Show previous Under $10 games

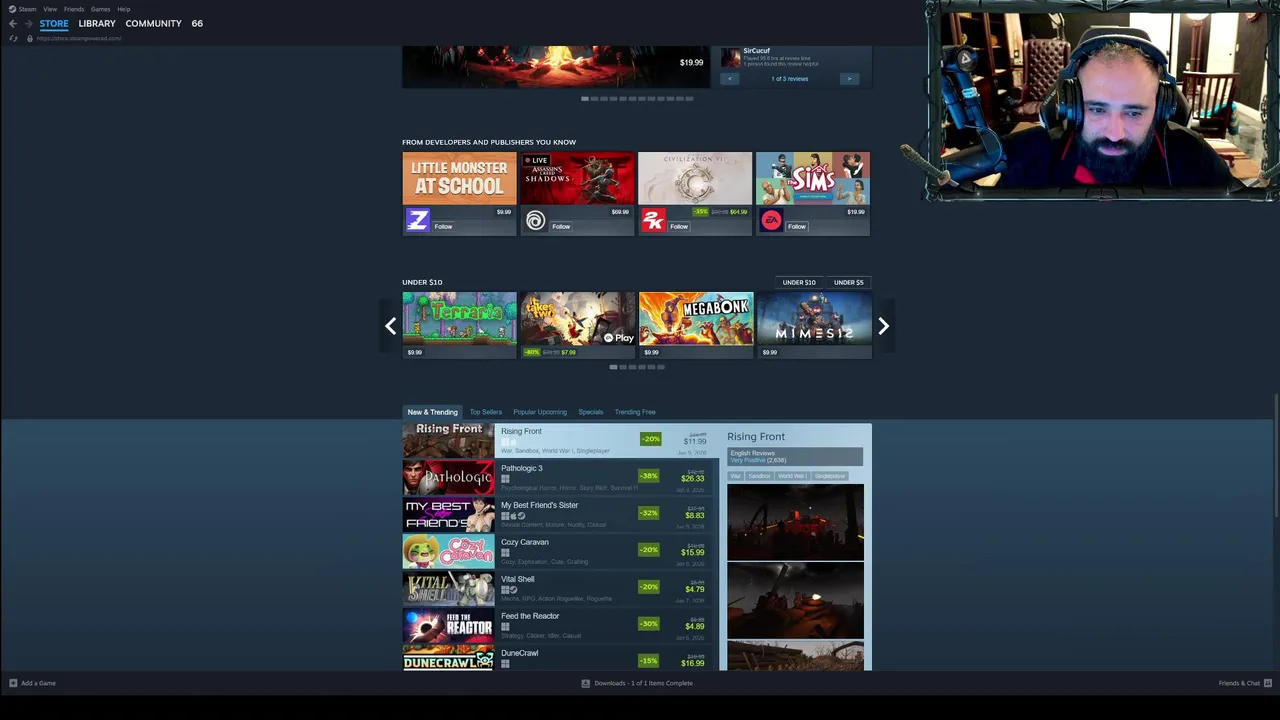tap(391, 326)
